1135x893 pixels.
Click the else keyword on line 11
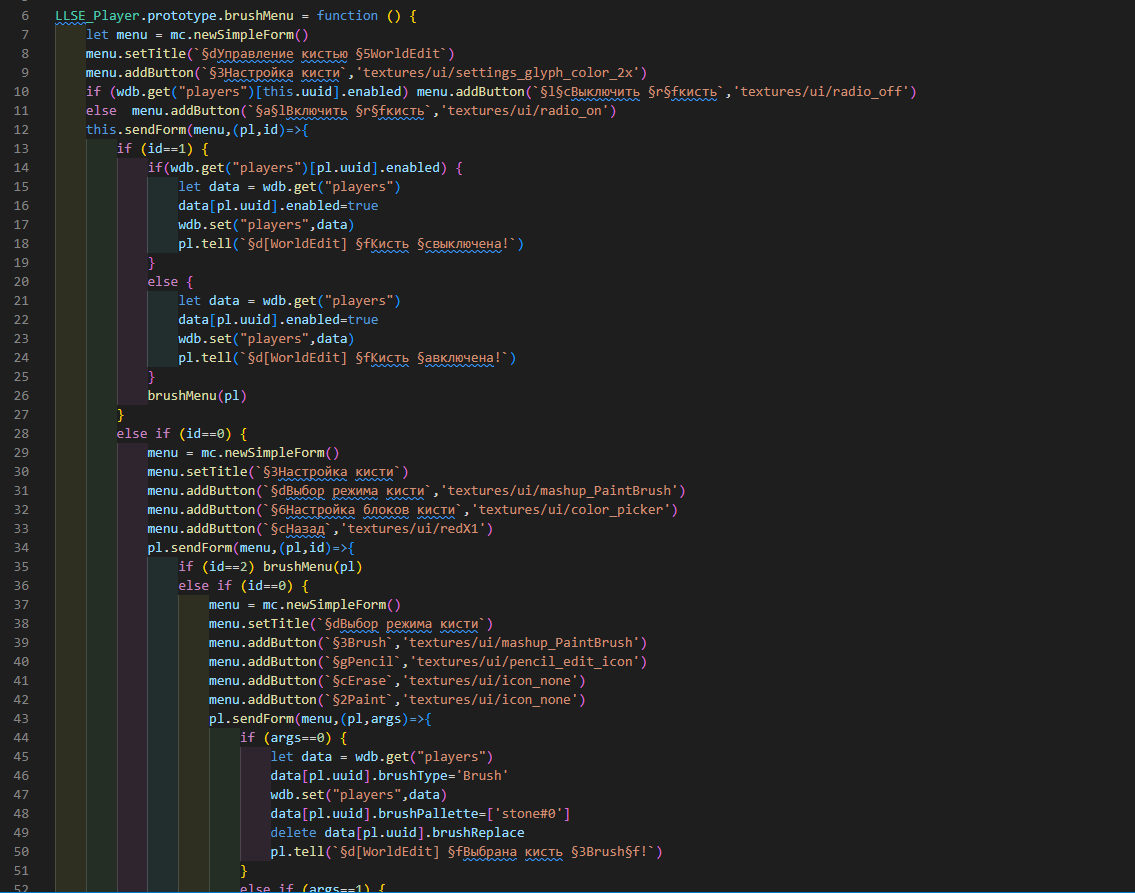(100, 110)
